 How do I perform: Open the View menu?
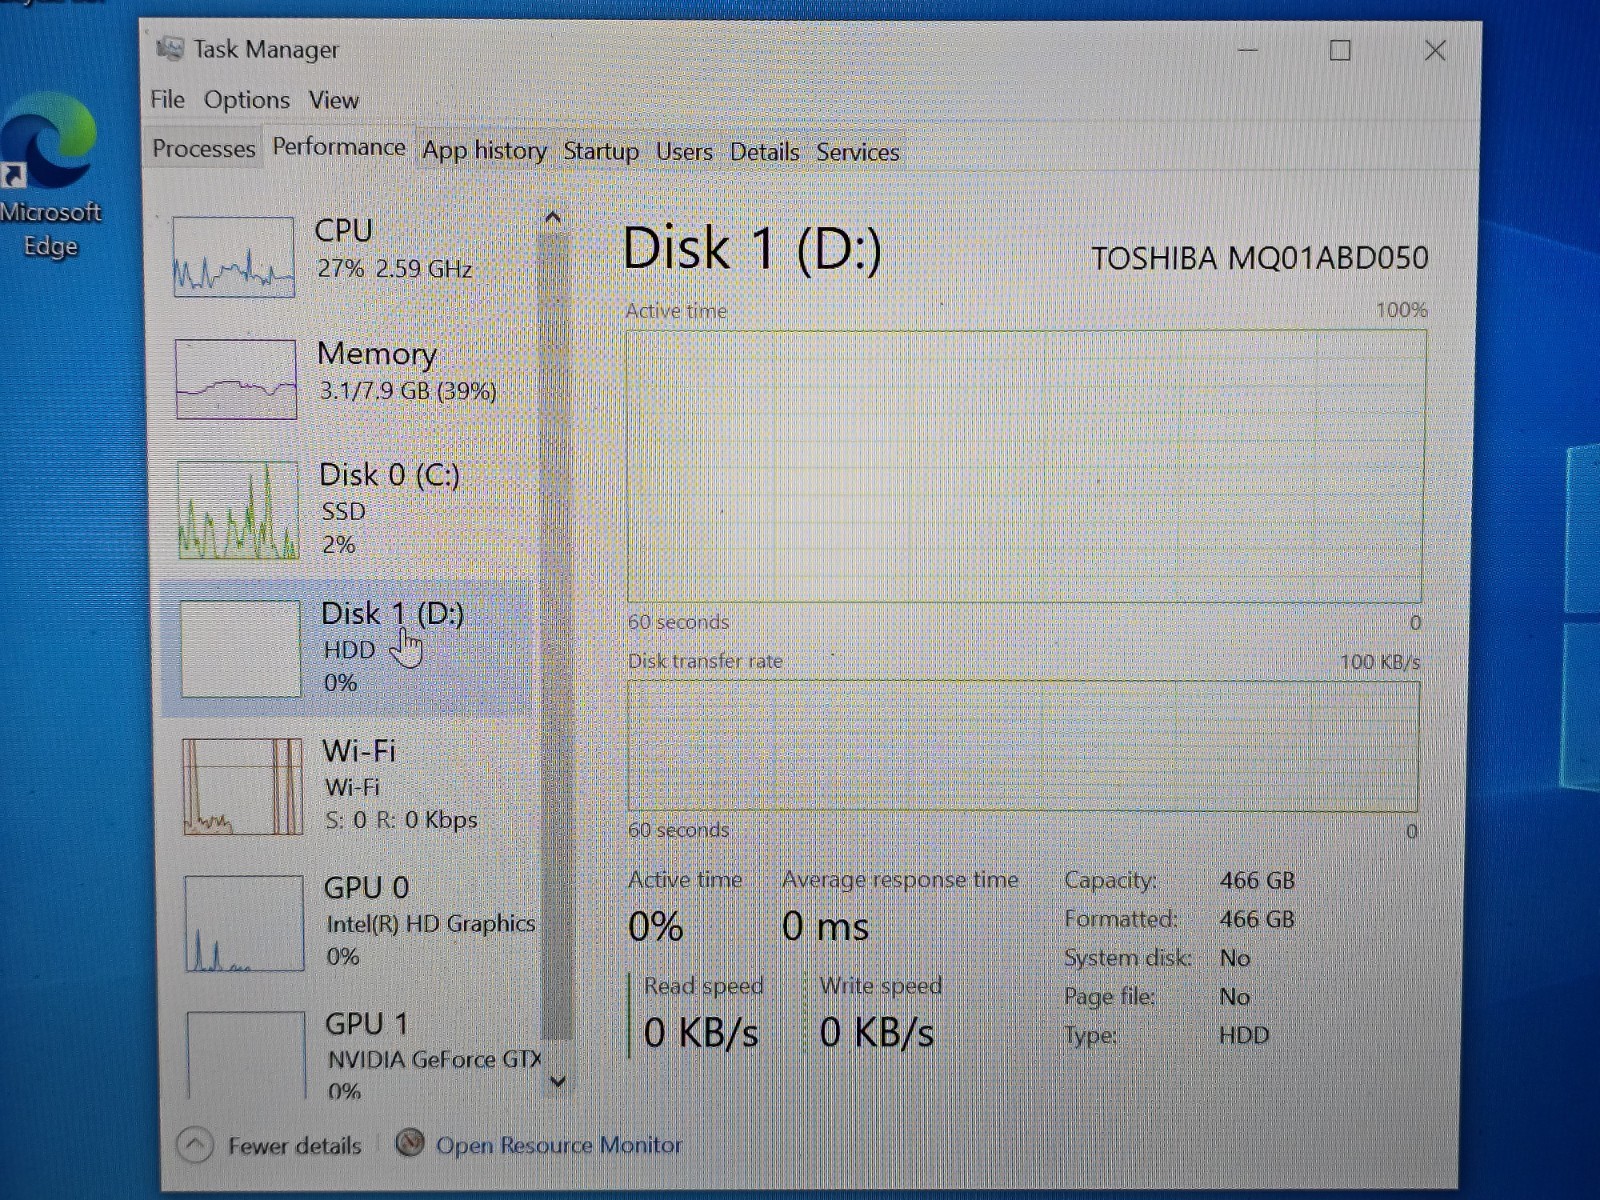tap(333, 100)
